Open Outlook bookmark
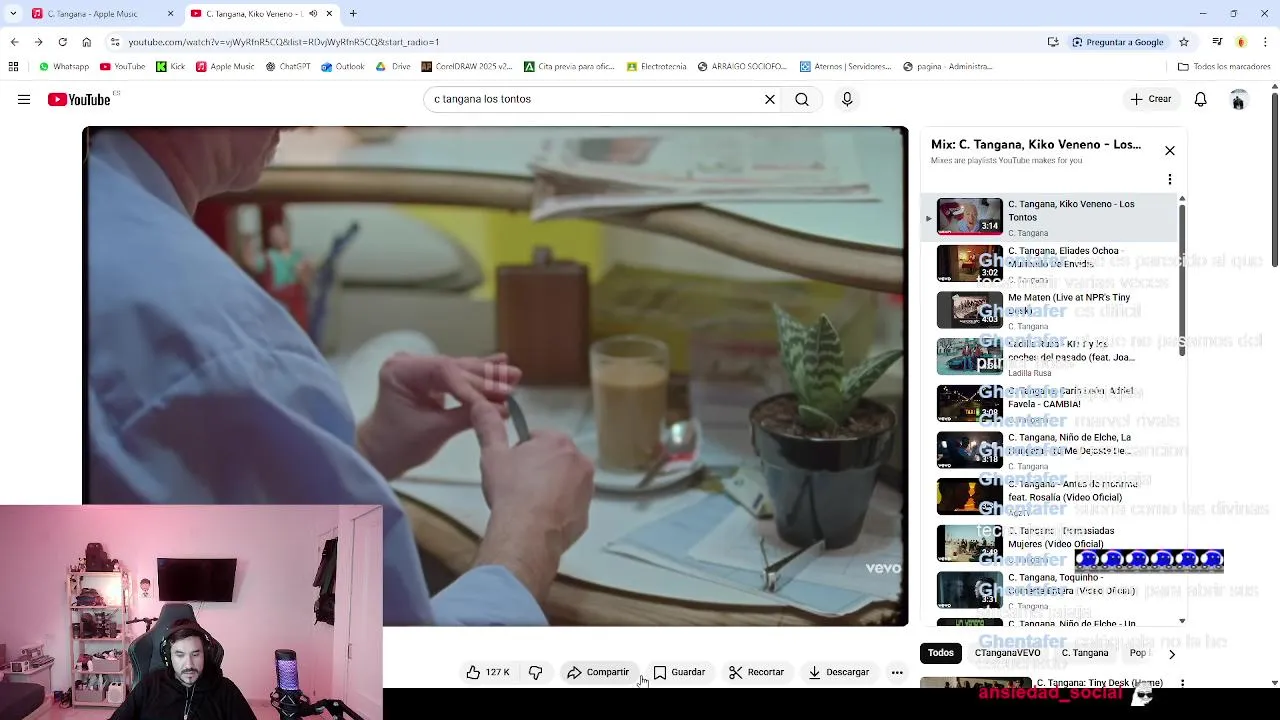The image size is (1280, 720). (x=343, y=67)
